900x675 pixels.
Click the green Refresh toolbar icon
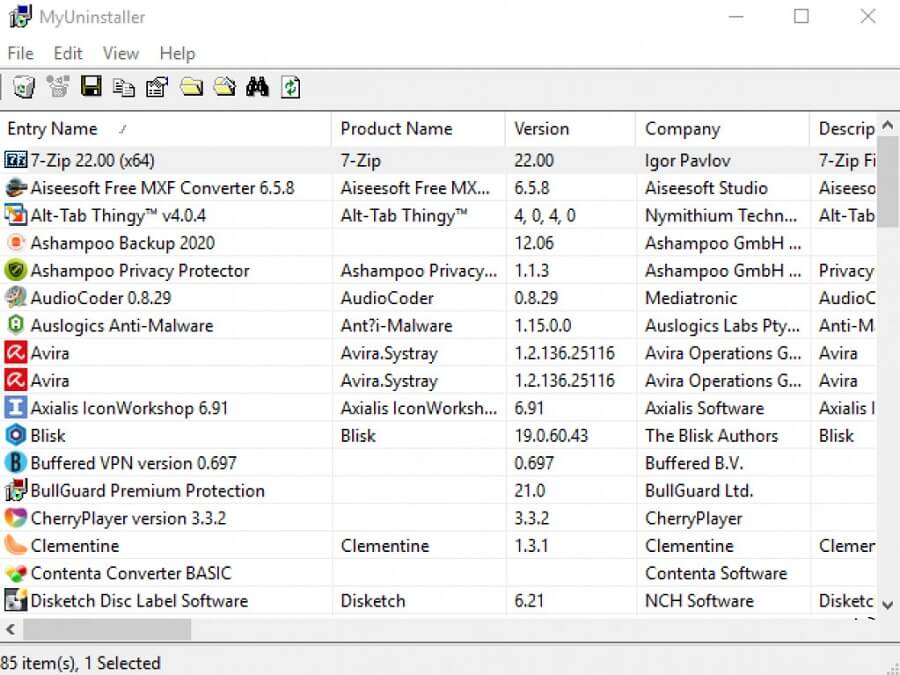290,88
